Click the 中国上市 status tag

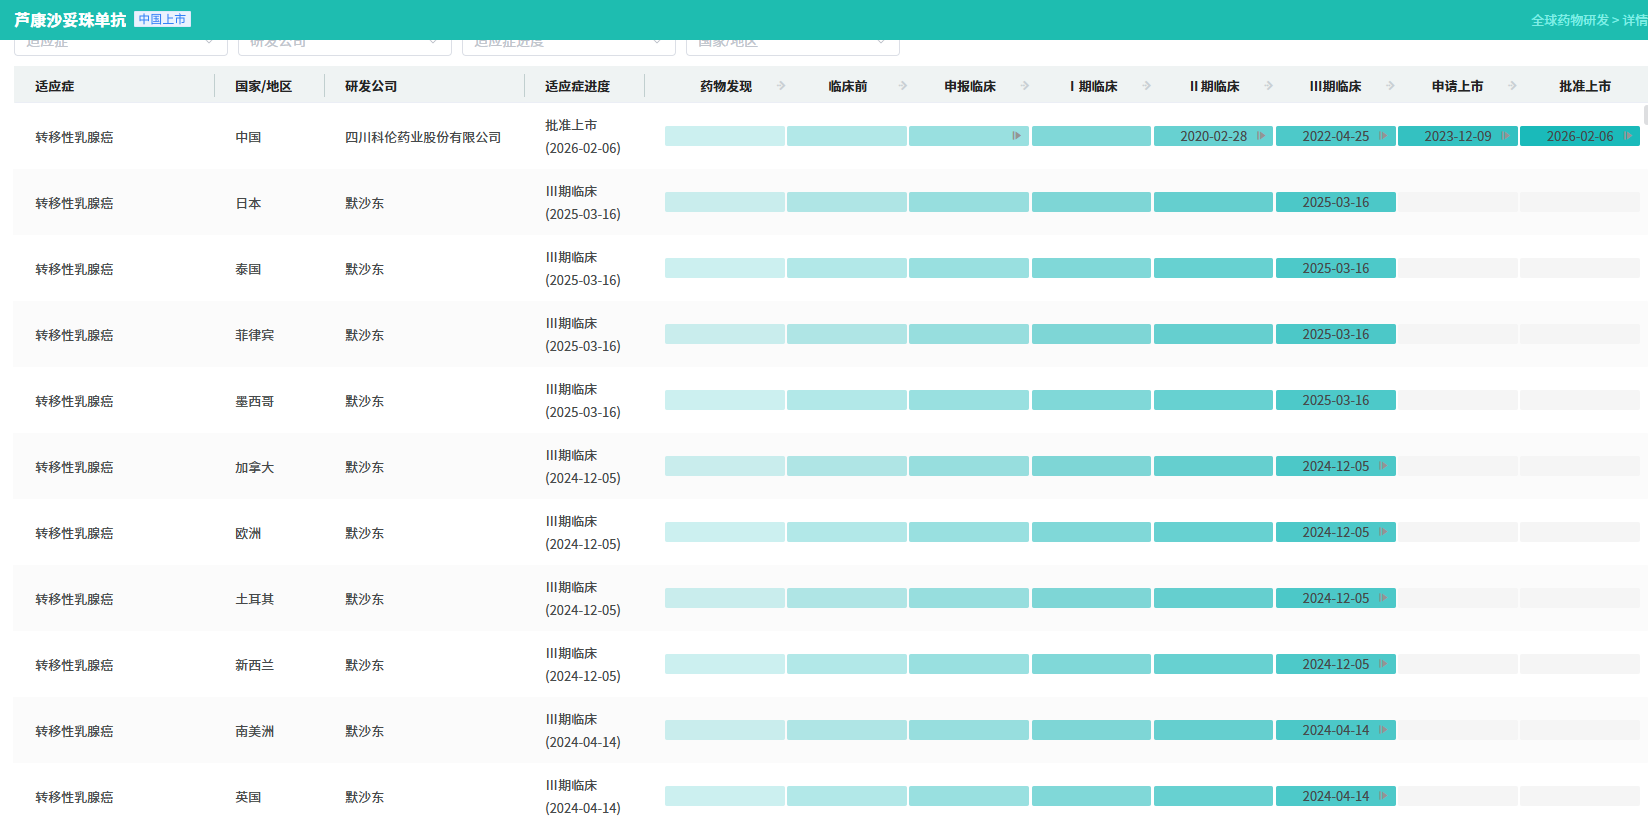point(162,19)
